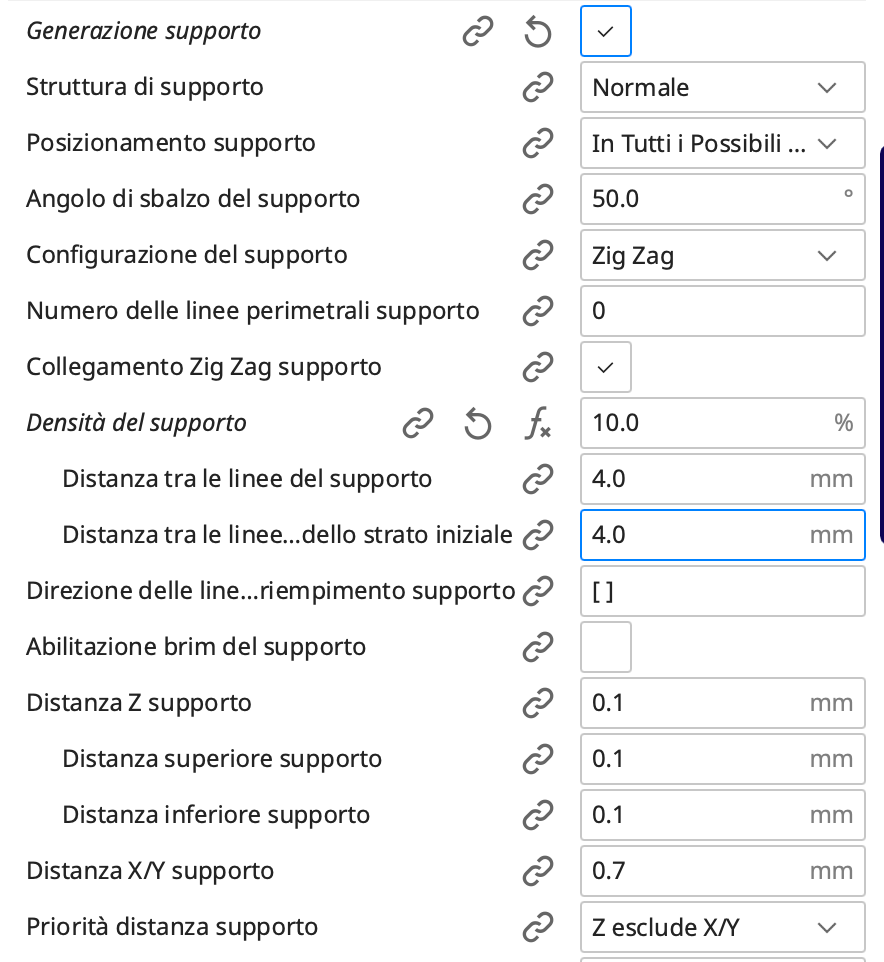Click link icon for Angolo di sbalzo

538,199
